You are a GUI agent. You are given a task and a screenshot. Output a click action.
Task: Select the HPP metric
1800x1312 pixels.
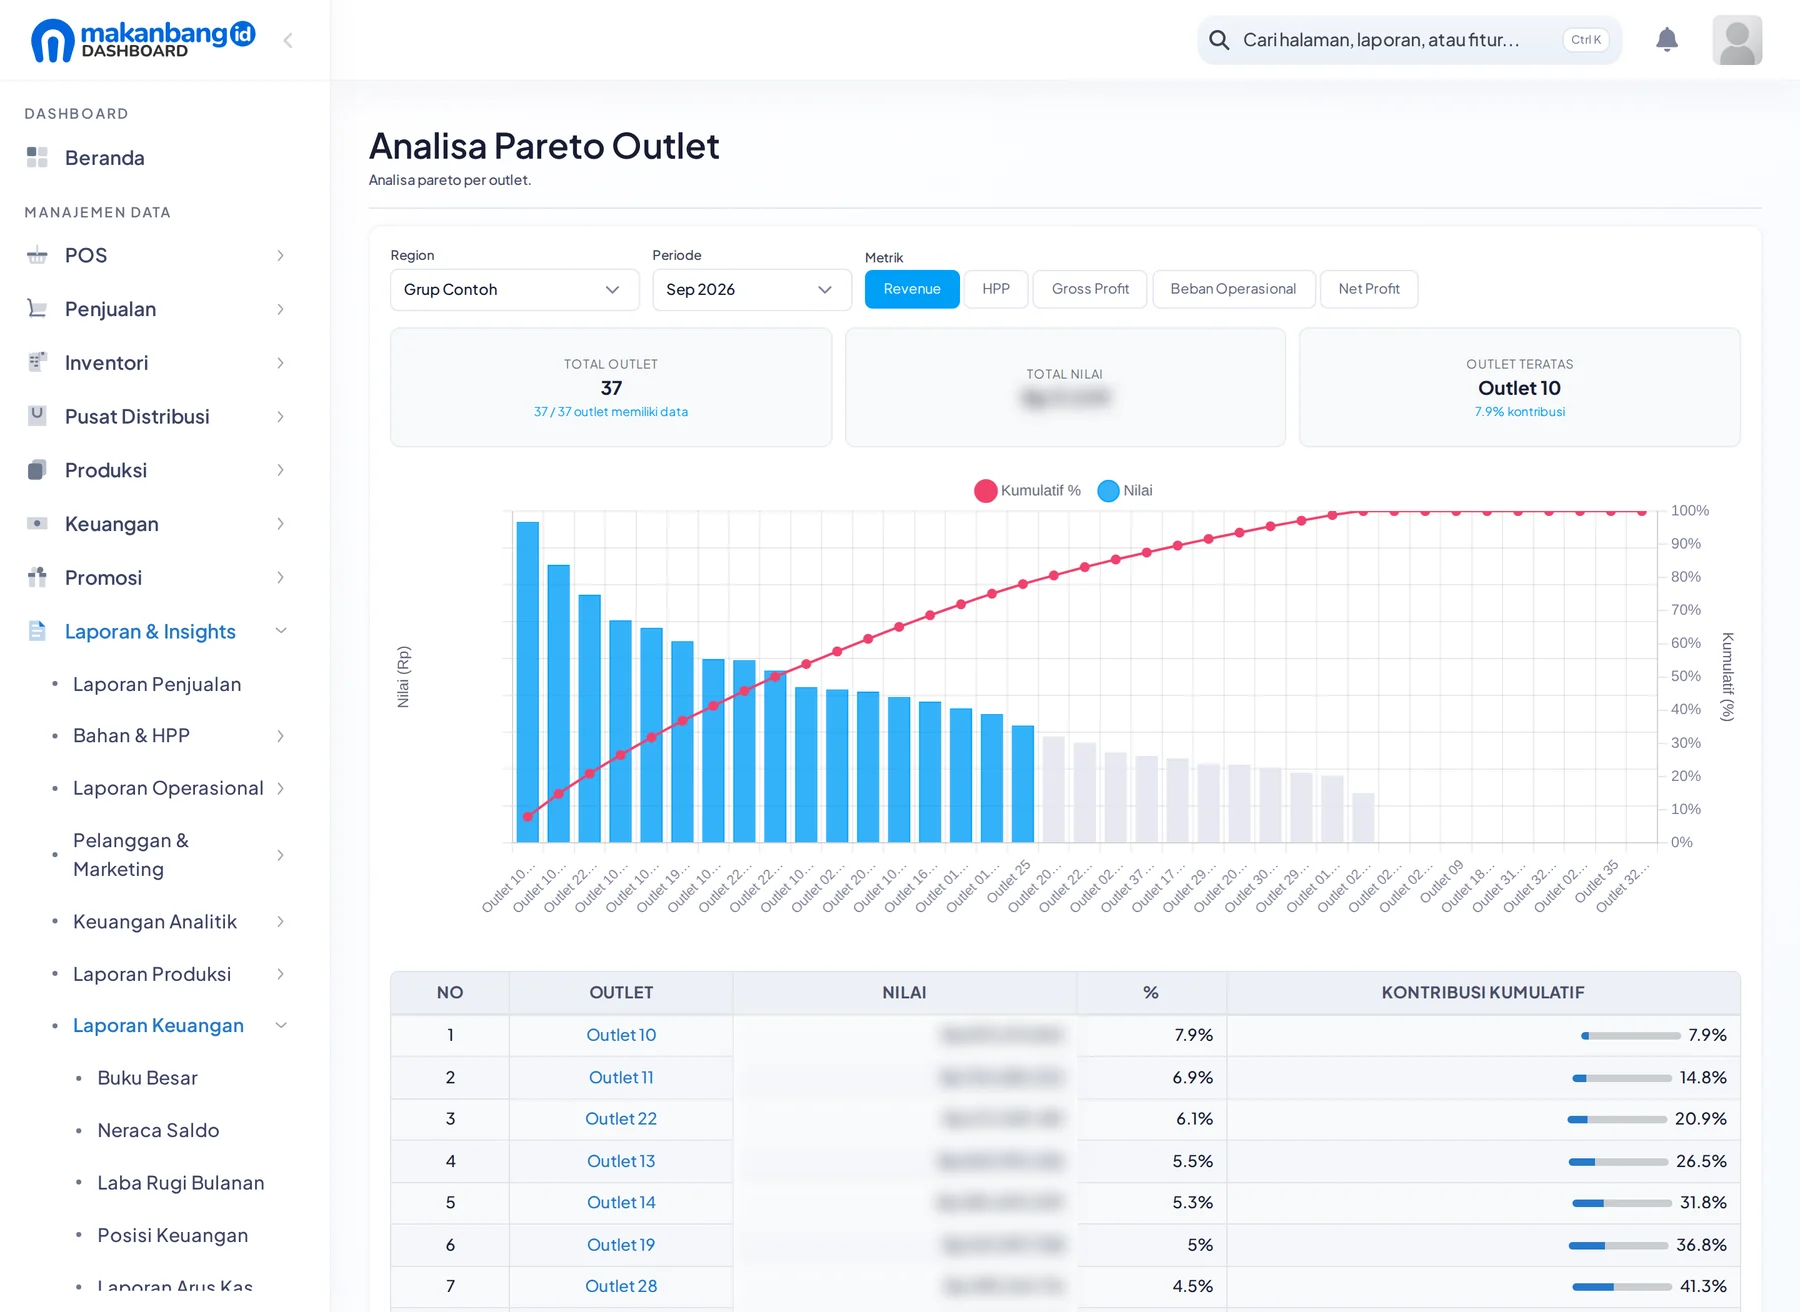point(996,289)
